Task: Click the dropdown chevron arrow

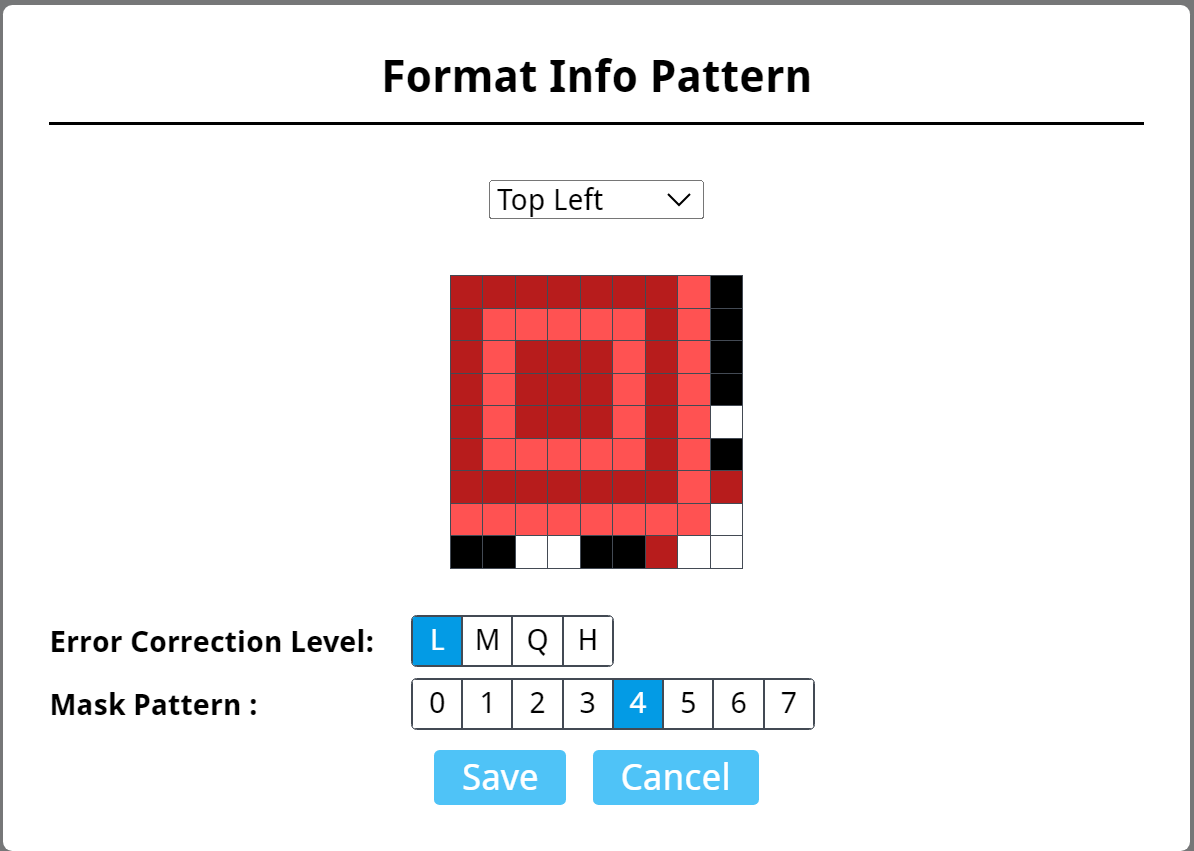Action: [679, 200]
